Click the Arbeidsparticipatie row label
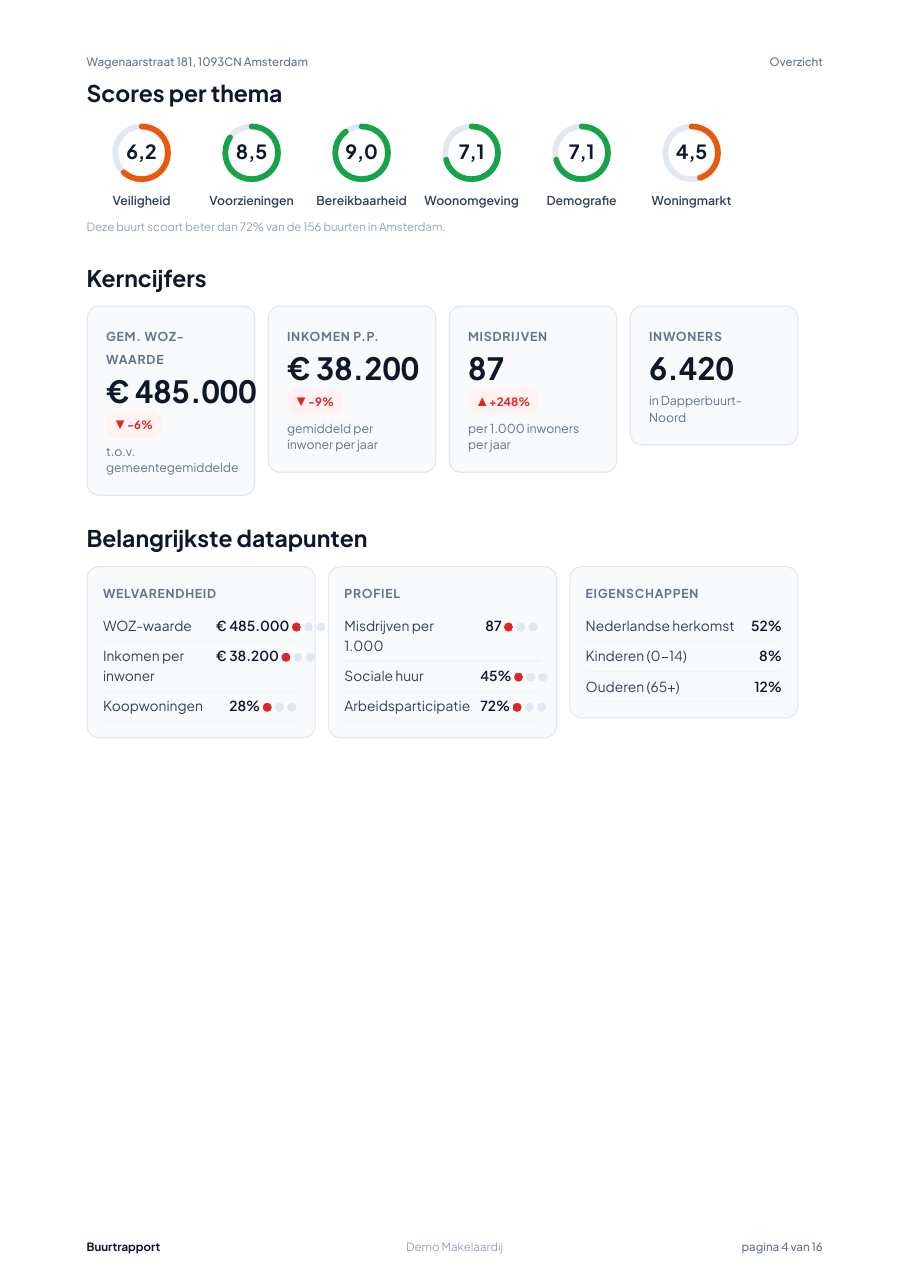The height and width of the screenshot is (1287, 910). [407, 706]
